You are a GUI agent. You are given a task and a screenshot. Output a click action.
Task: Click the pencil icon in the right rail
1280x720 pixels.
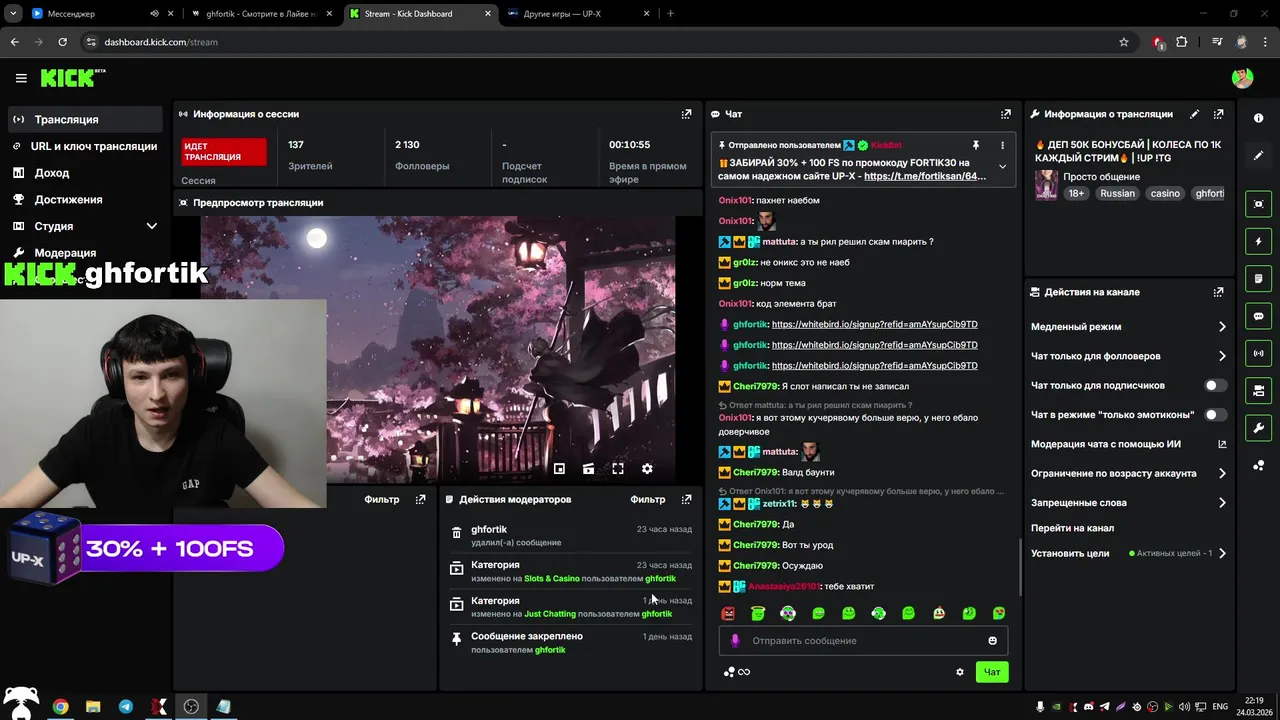coord(1258,156)
